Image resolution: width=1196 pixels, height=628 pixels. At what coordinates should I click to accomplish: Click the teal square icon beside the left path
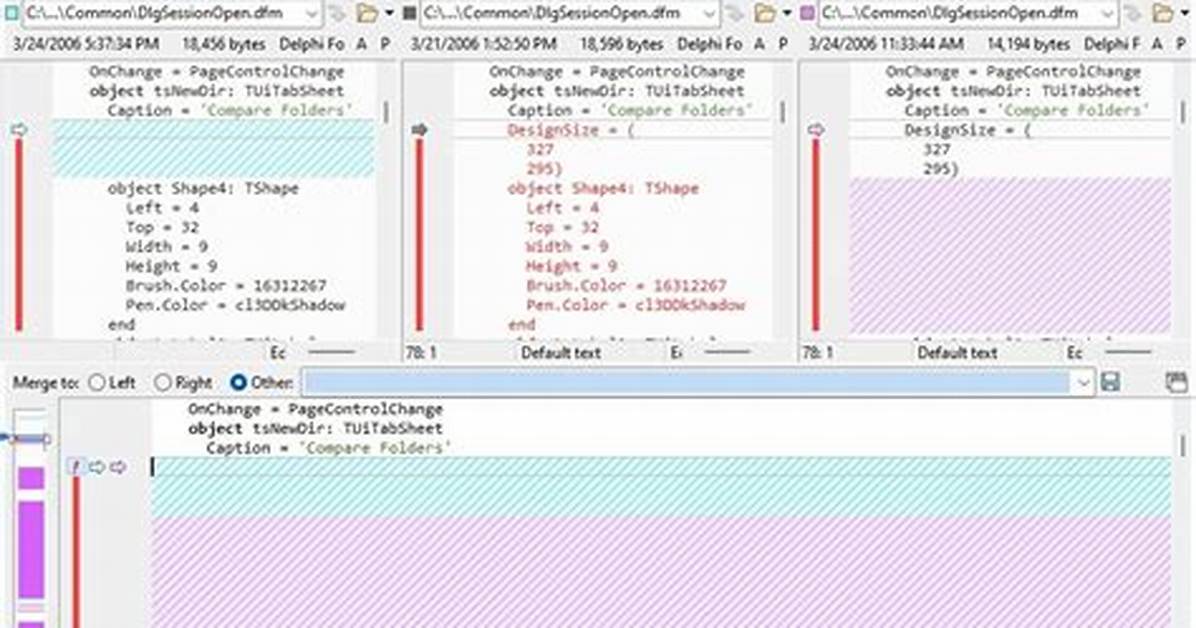click(x=12, y=13)
